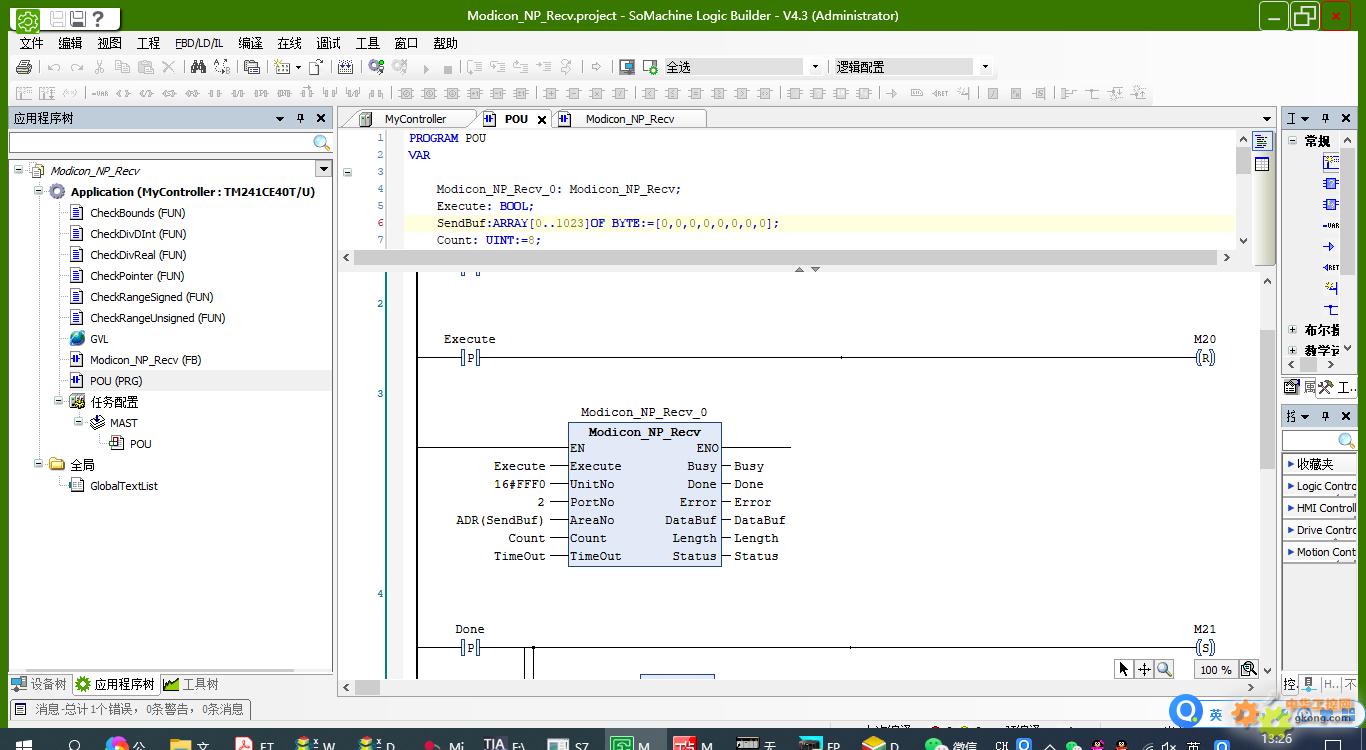Switch to the 设备树 tab

(39, 684)
